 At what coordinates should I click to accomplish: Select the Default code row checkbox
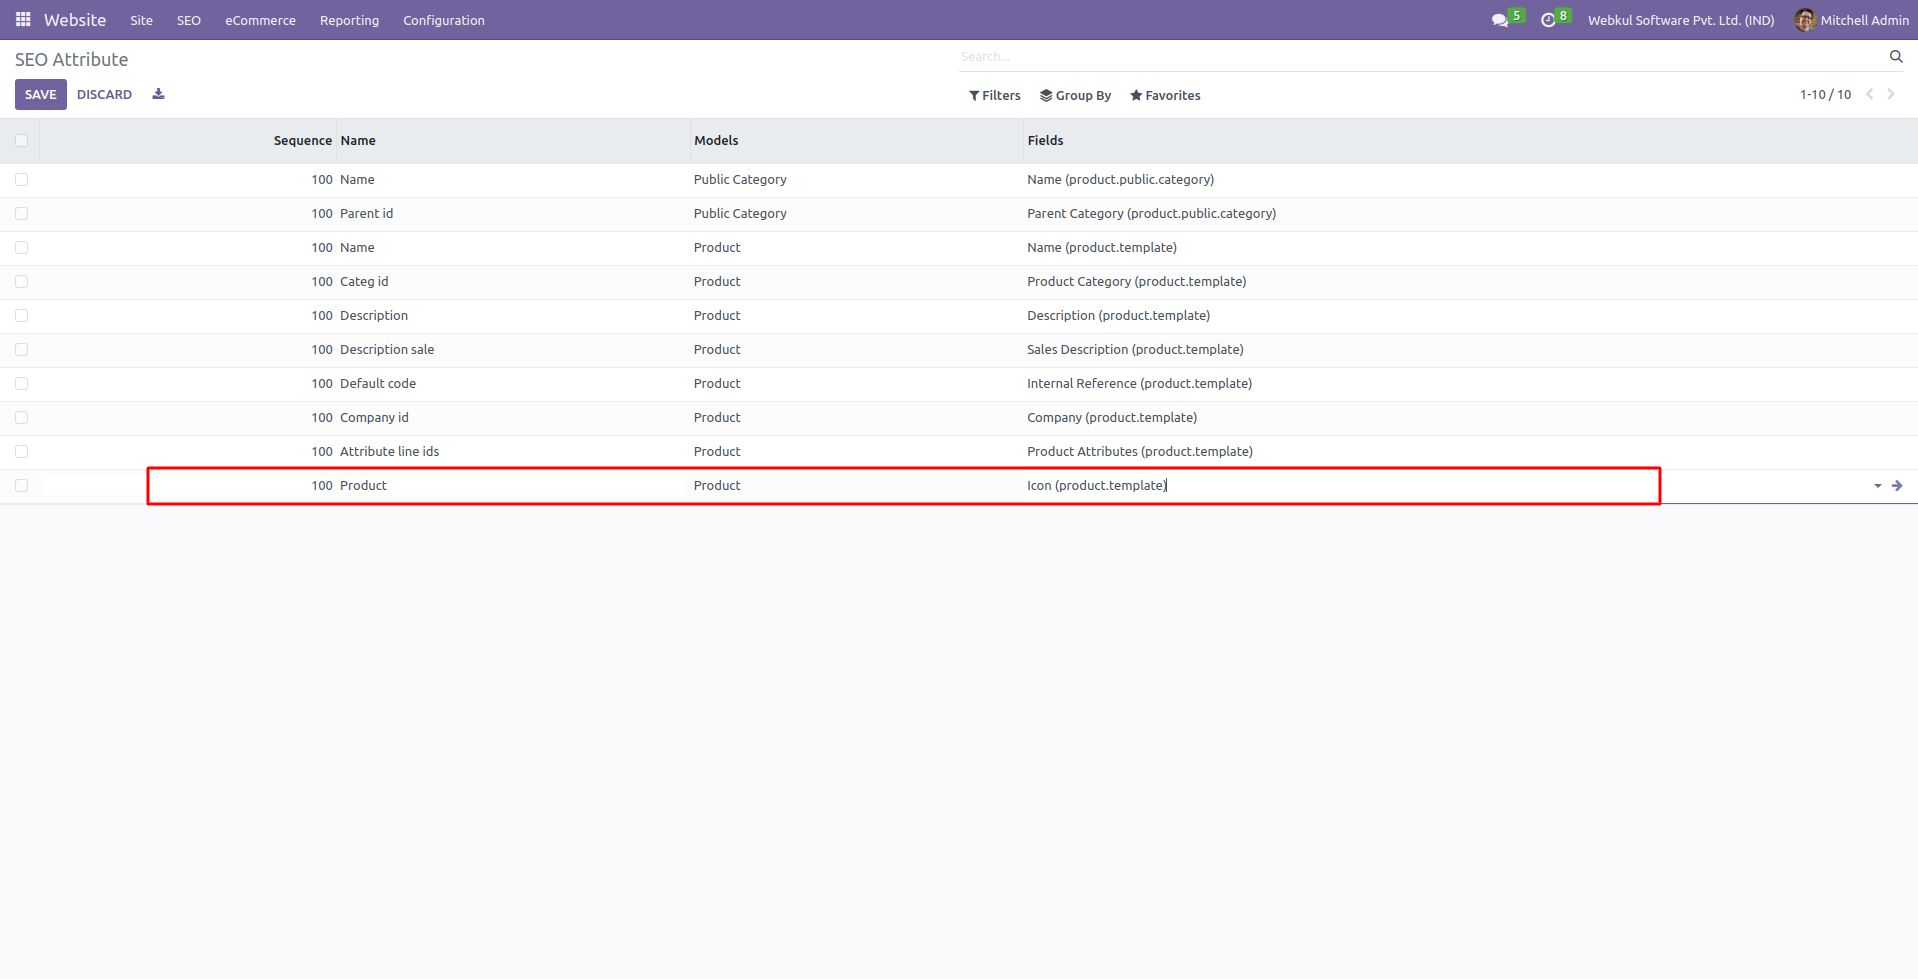(x=21, y=384)
